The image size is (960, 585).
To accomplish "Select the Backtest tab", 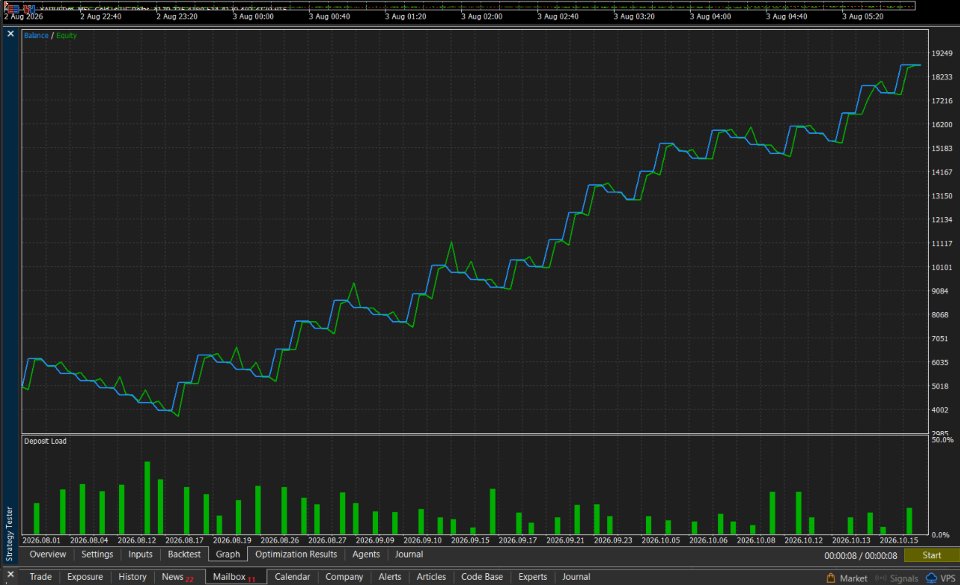I will (184, 554).
